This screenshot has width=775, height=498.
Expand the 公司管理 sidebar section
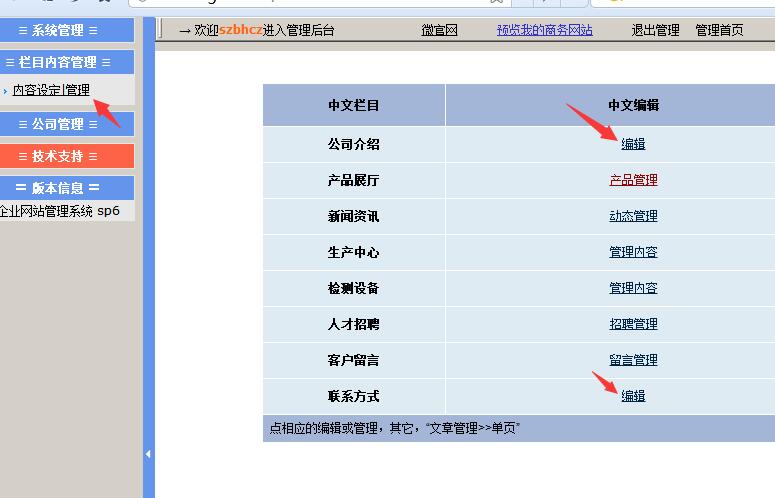pos(66,124)
